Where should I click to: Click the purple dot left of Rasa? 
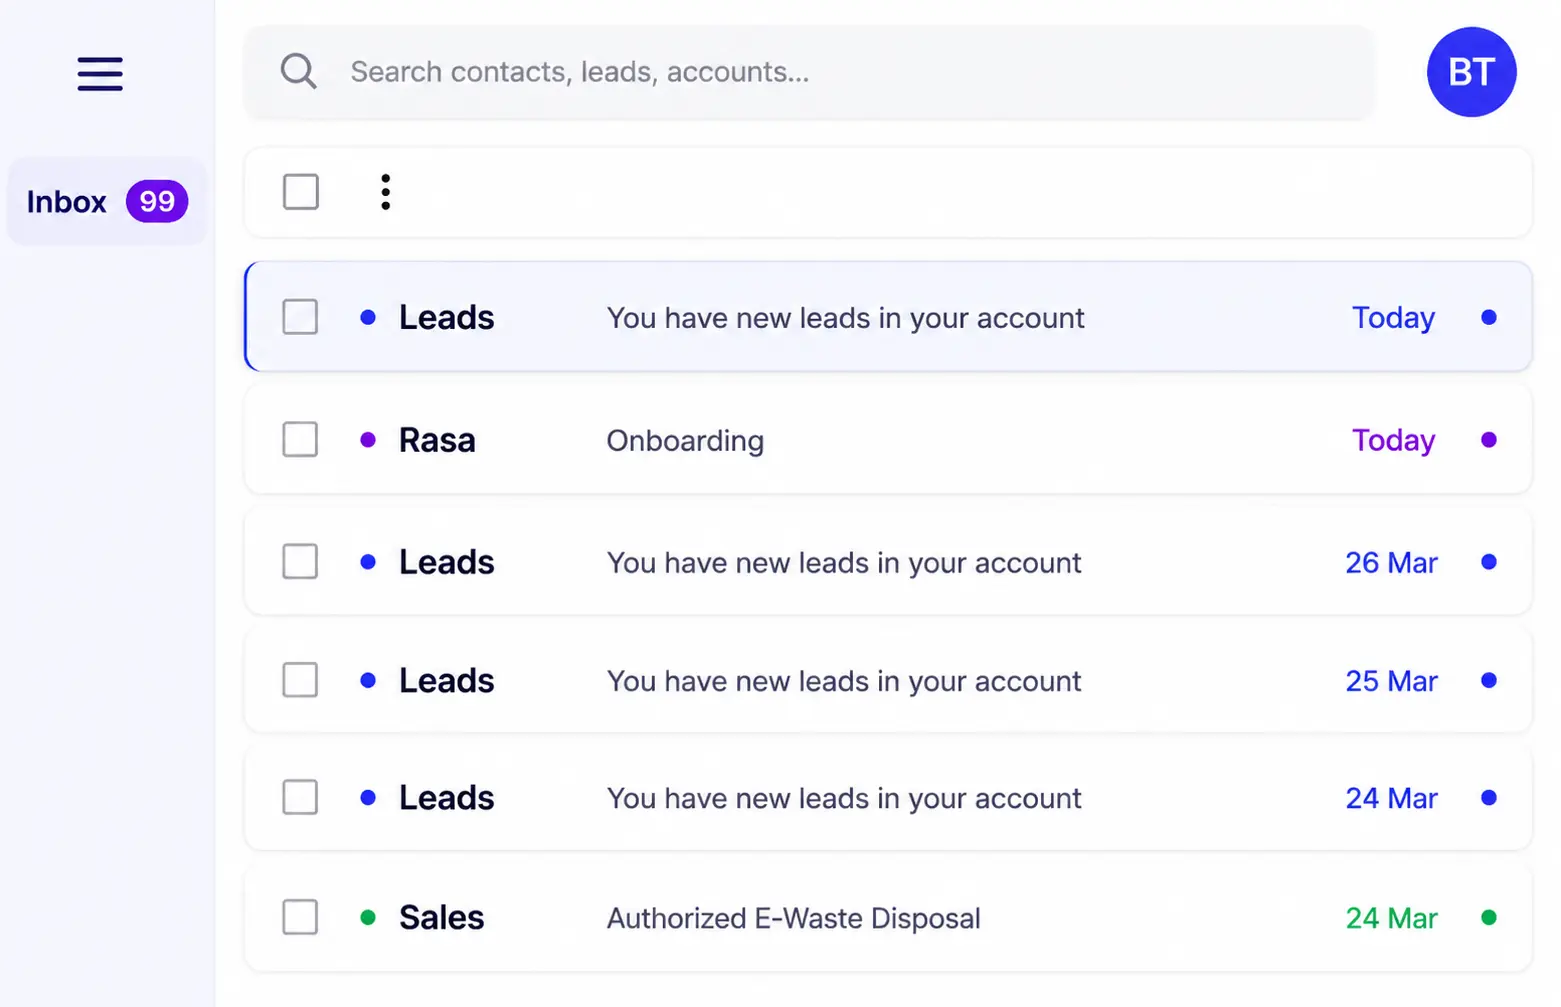(368, 440)
